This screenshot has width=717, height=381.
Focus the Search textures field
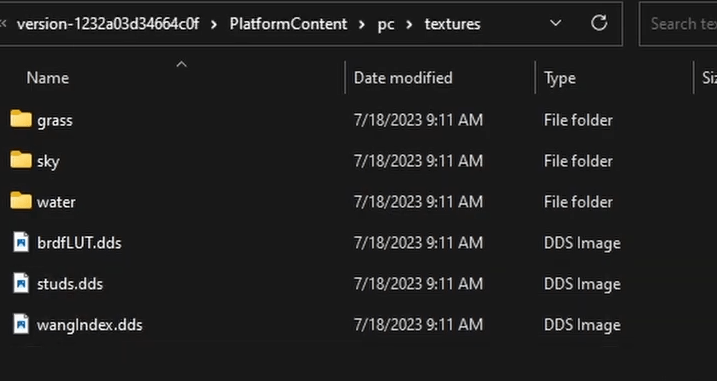678,23
